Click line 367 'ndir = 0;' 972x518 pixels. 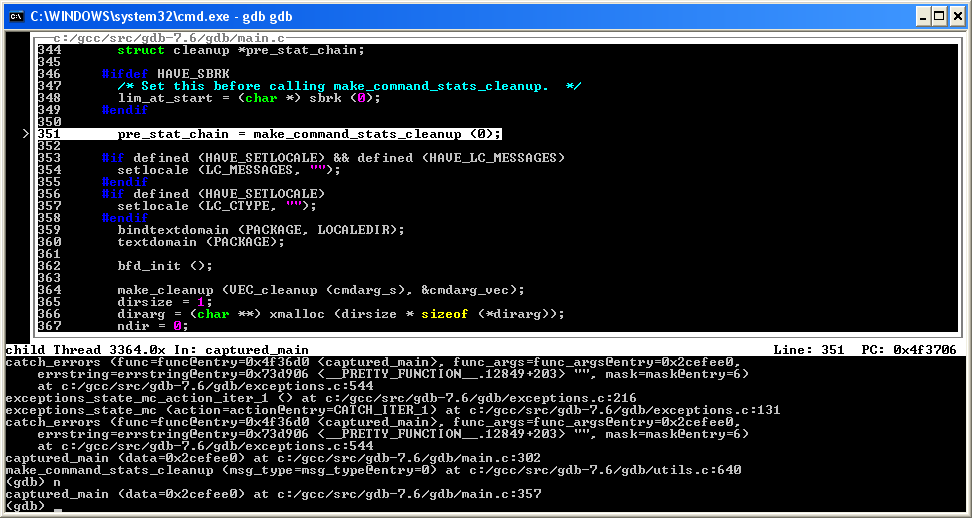point(152,326)
